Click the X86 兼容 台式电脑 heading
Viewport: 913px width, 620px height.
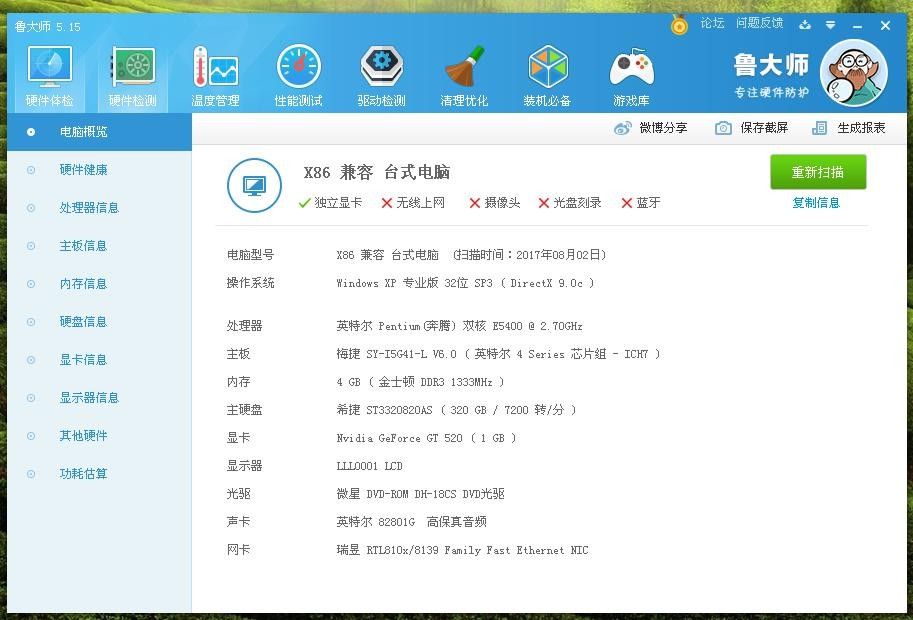(x=377, y=172)
